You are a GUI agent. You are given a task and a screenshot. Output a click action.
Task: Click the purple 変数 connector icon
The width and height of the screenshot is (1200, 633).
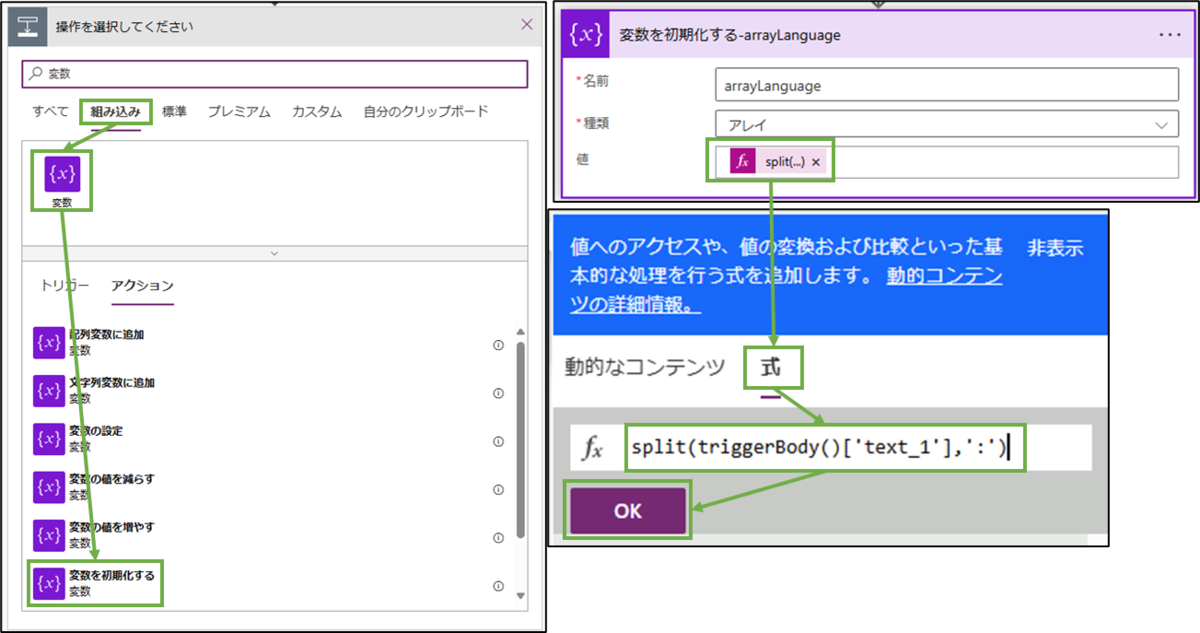click(61, 174)
